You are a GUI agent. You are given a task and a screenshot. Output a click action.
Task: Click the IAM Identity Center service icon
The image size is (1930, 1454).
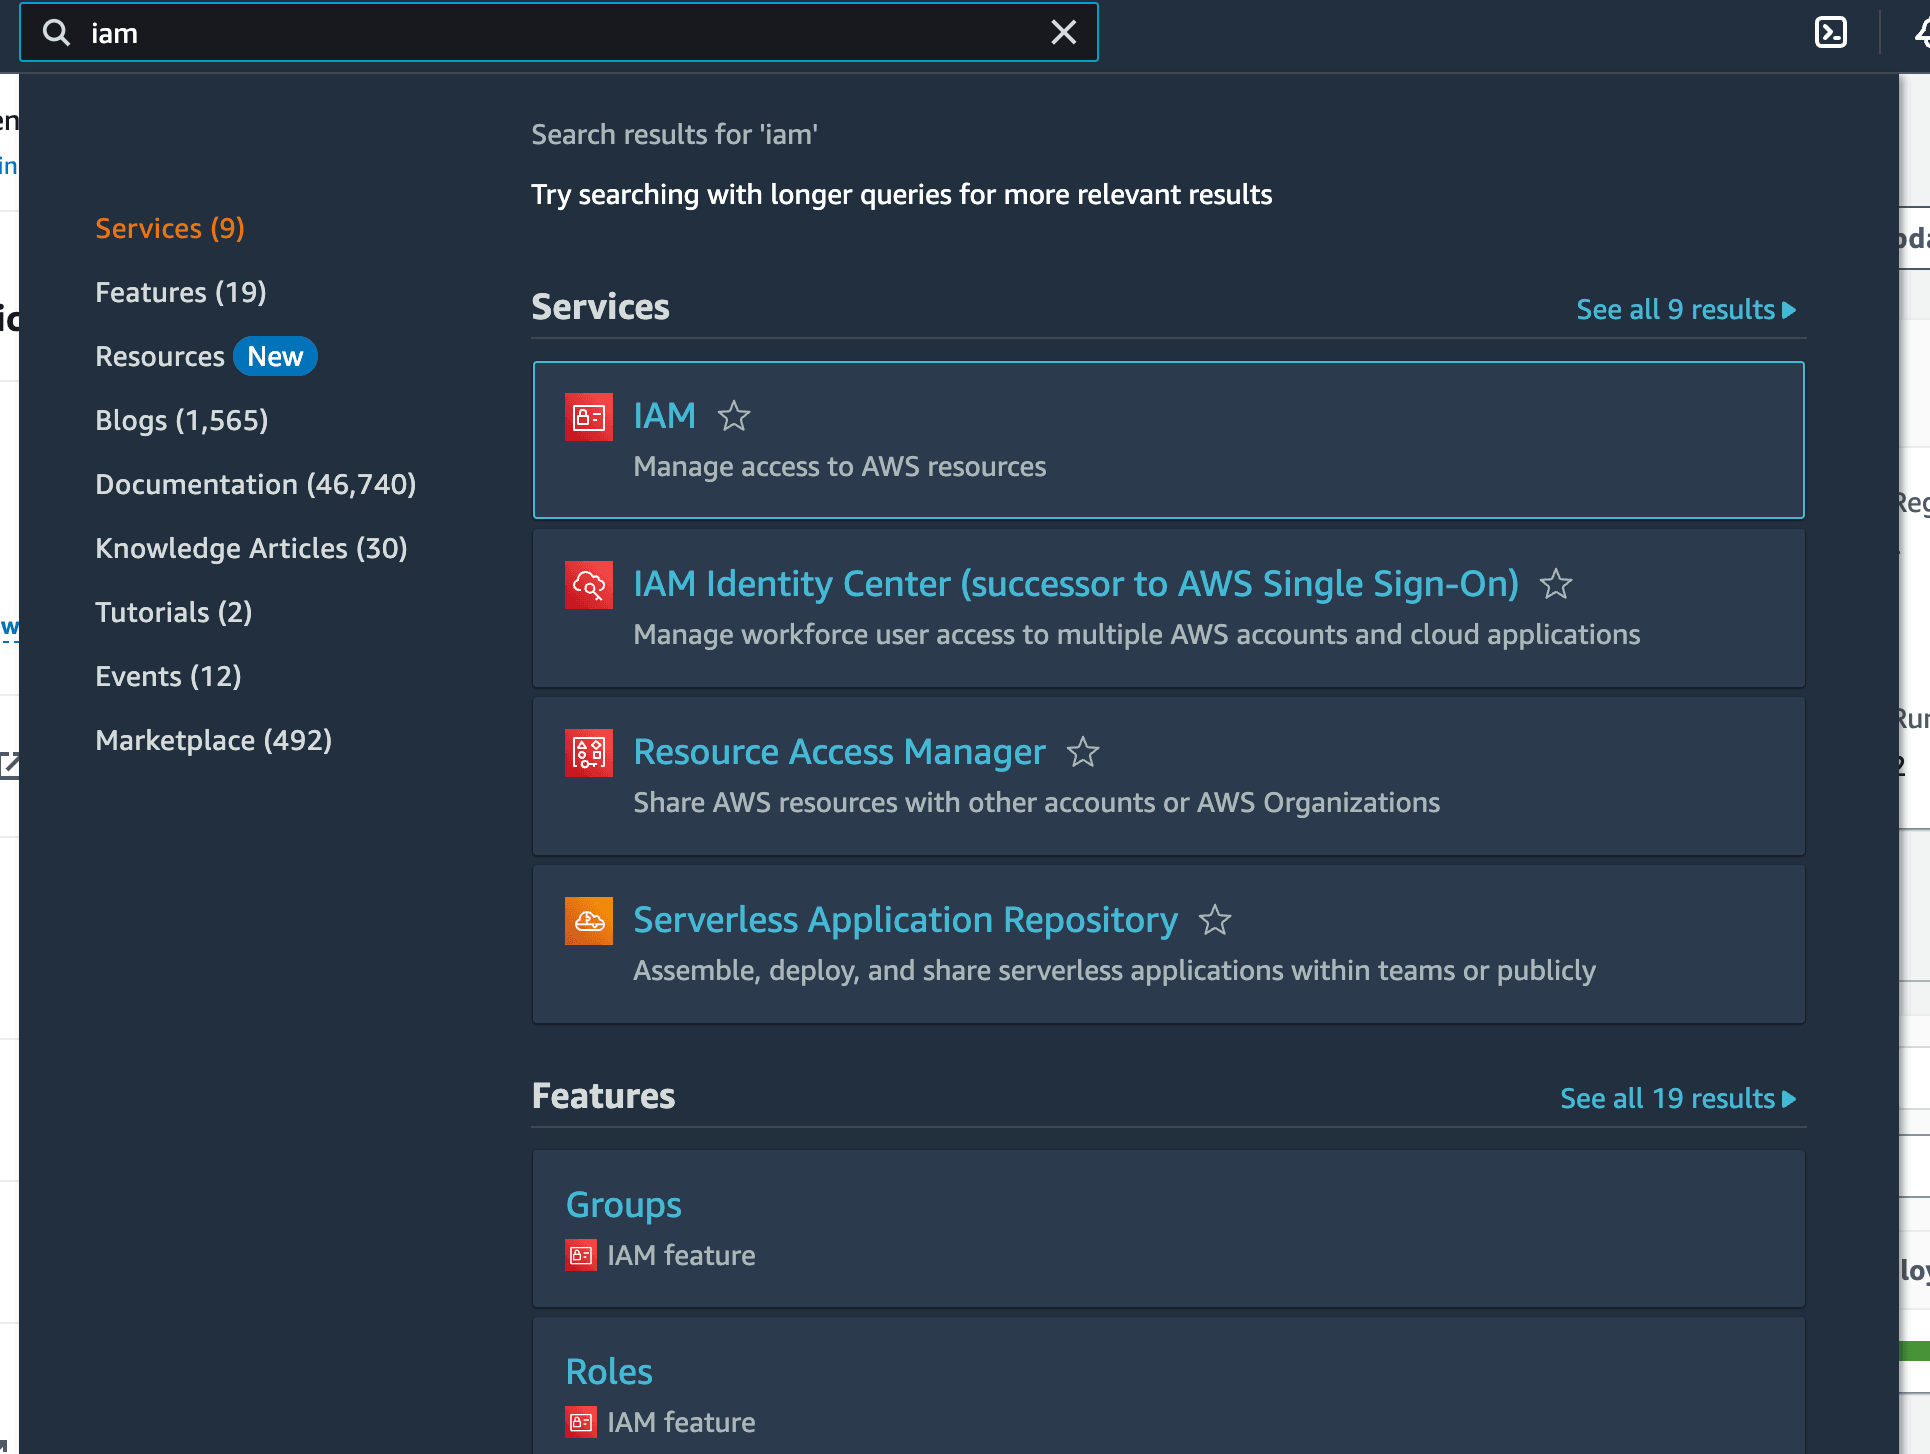(x=588, y=585)
